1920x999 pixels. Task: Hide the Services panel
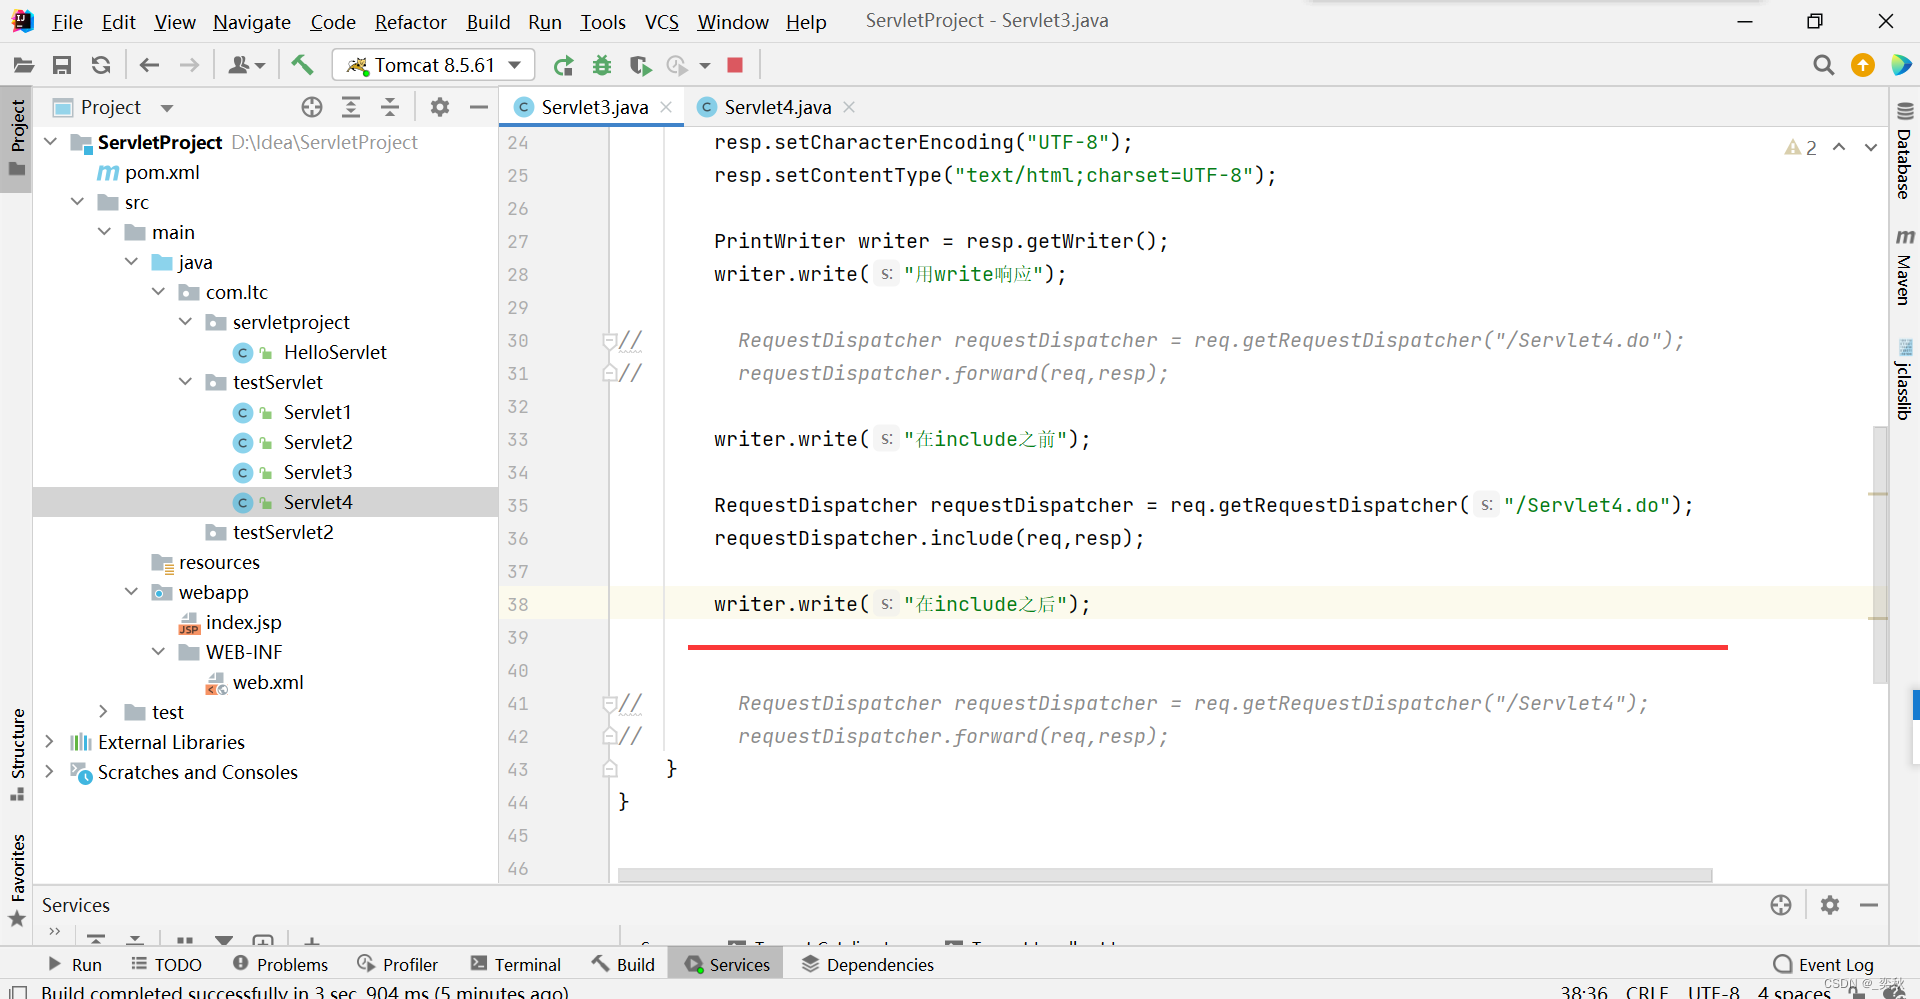(x=1869, y=905)
